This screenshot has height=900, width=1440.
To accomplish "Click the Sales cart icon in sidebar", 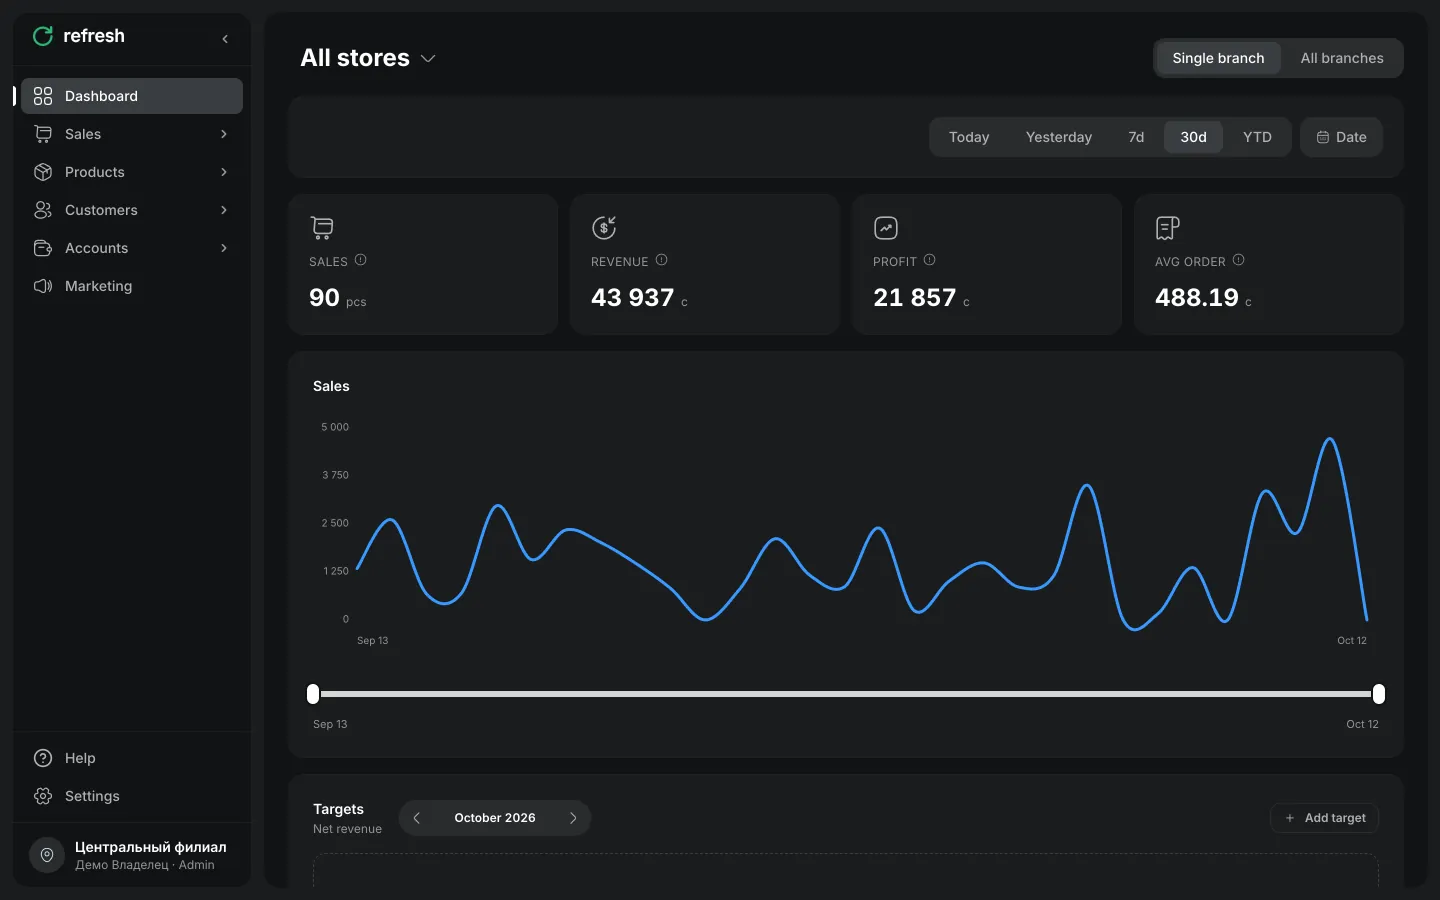I will [43, 134].
